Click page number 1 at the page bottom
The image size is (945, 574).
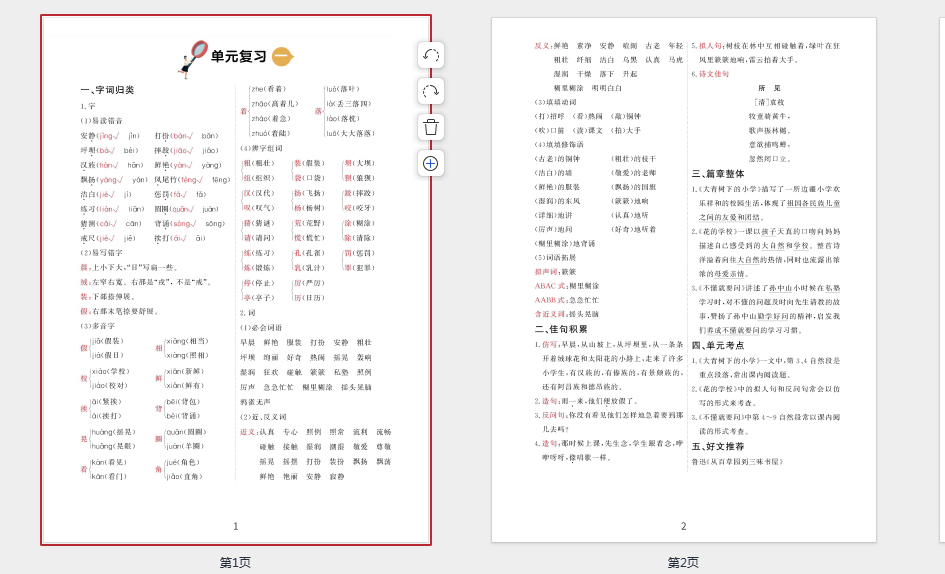236,526
